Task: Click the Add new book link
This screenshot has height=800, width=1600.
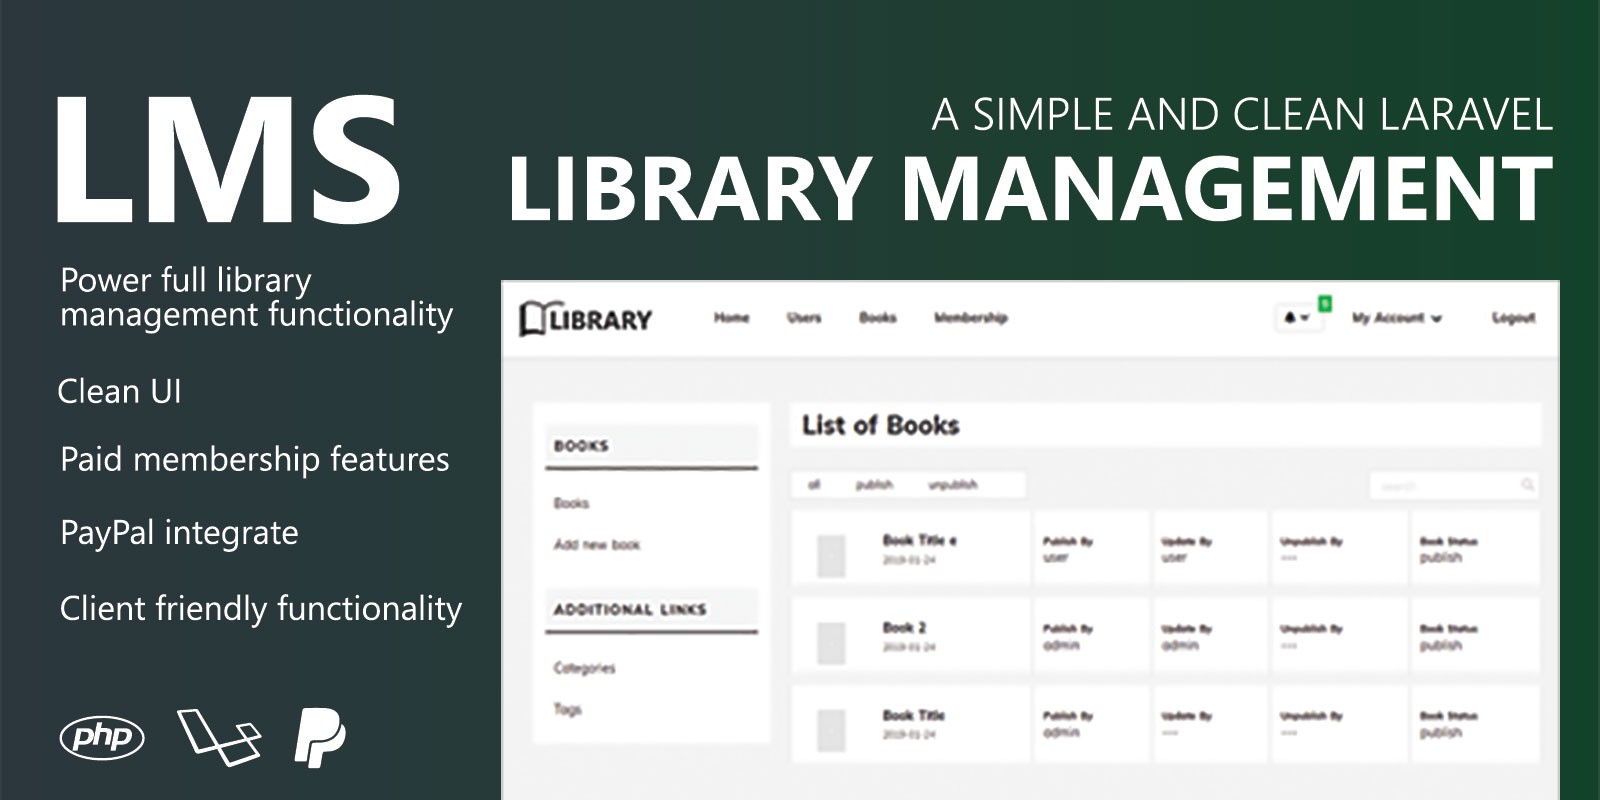Action: pyautogui.click(x=597, y=545)
